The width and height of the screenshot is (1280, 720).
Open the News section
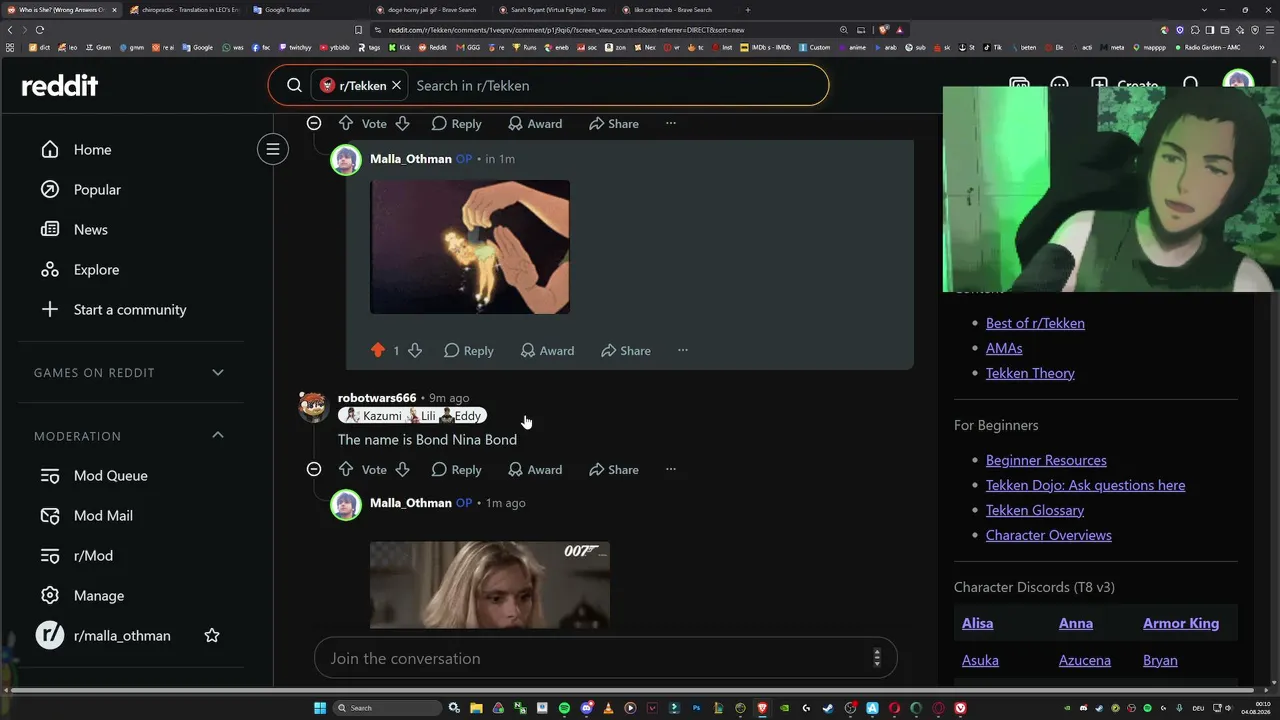(90, 229)
